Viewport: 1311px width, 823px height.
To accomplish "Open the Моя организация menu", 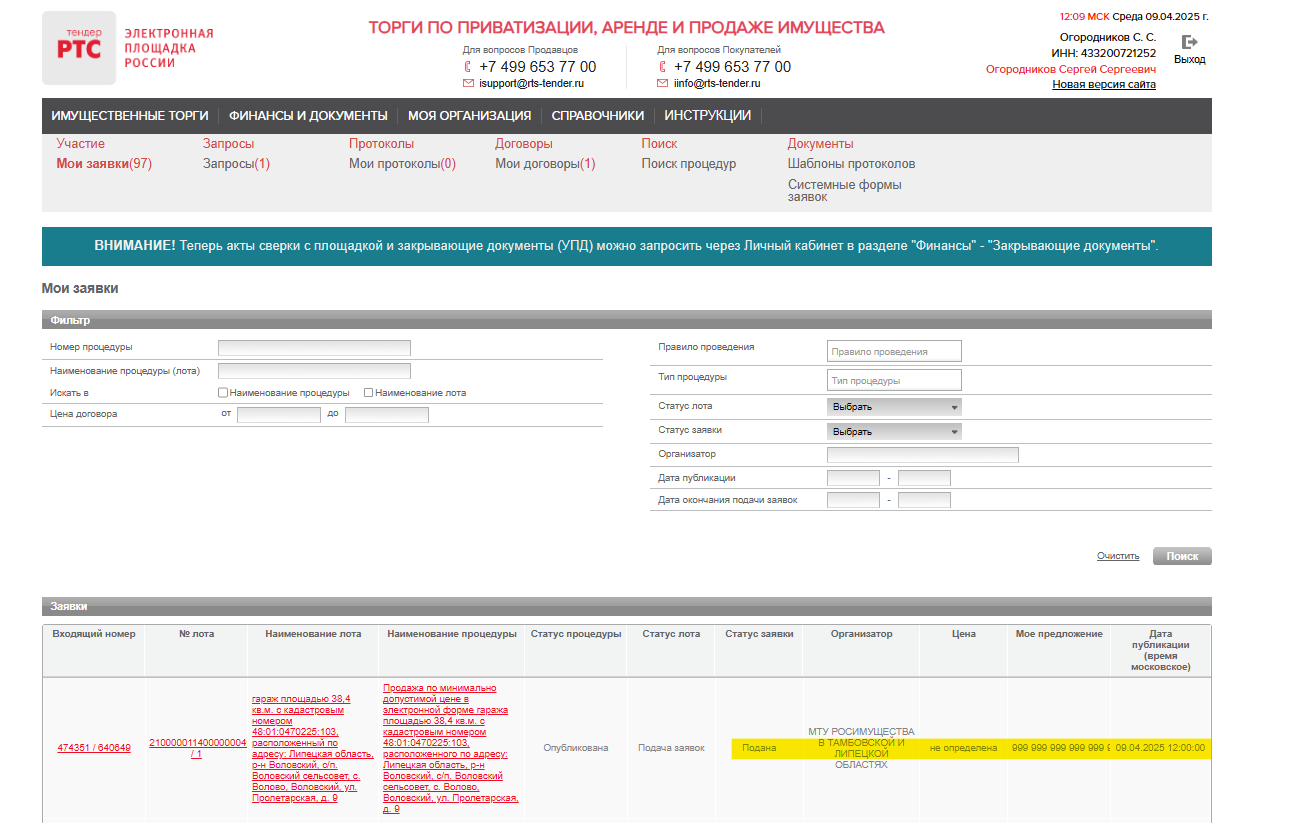I will pos(469,115).
